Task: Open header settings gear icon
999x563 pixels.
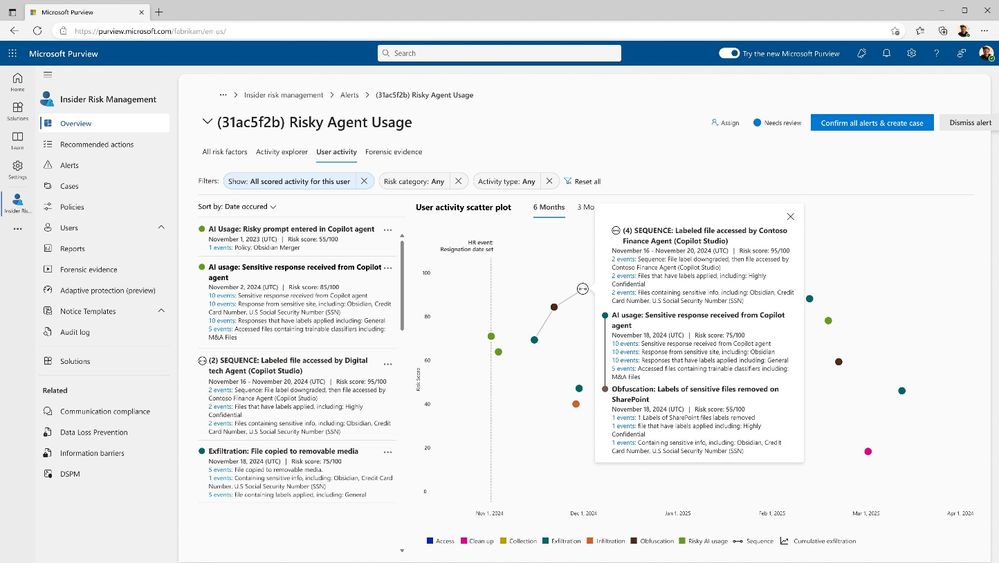Action: point(911,53)
